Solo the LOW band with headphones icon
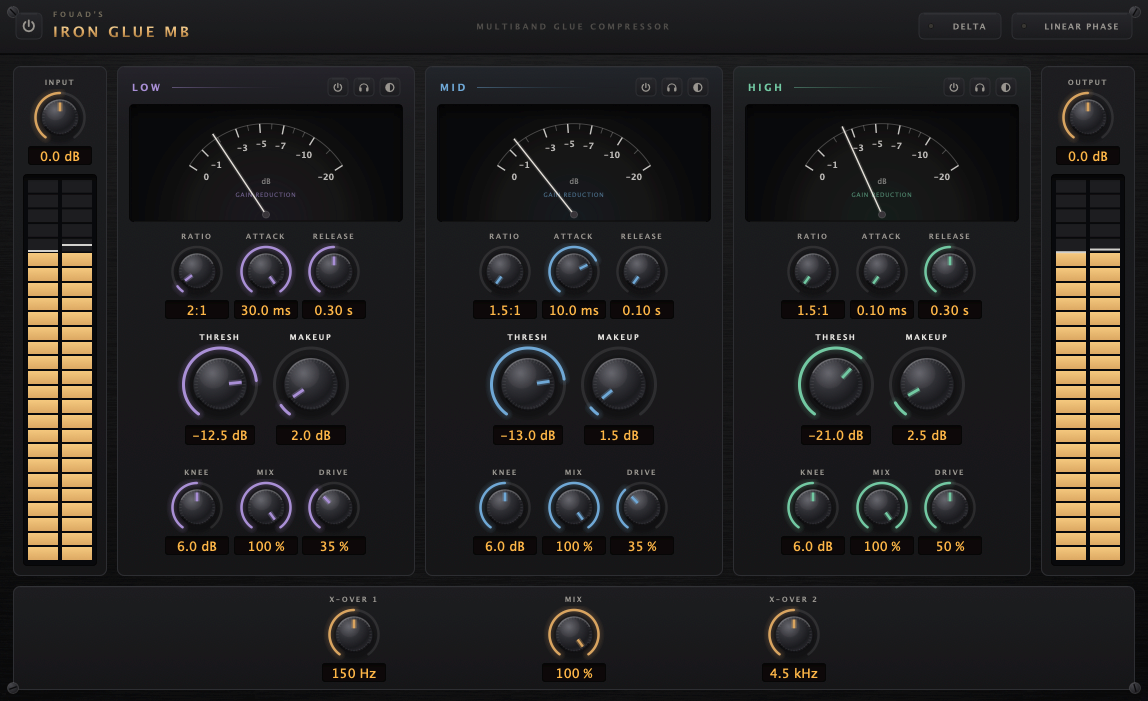 (x=364, y=87)
